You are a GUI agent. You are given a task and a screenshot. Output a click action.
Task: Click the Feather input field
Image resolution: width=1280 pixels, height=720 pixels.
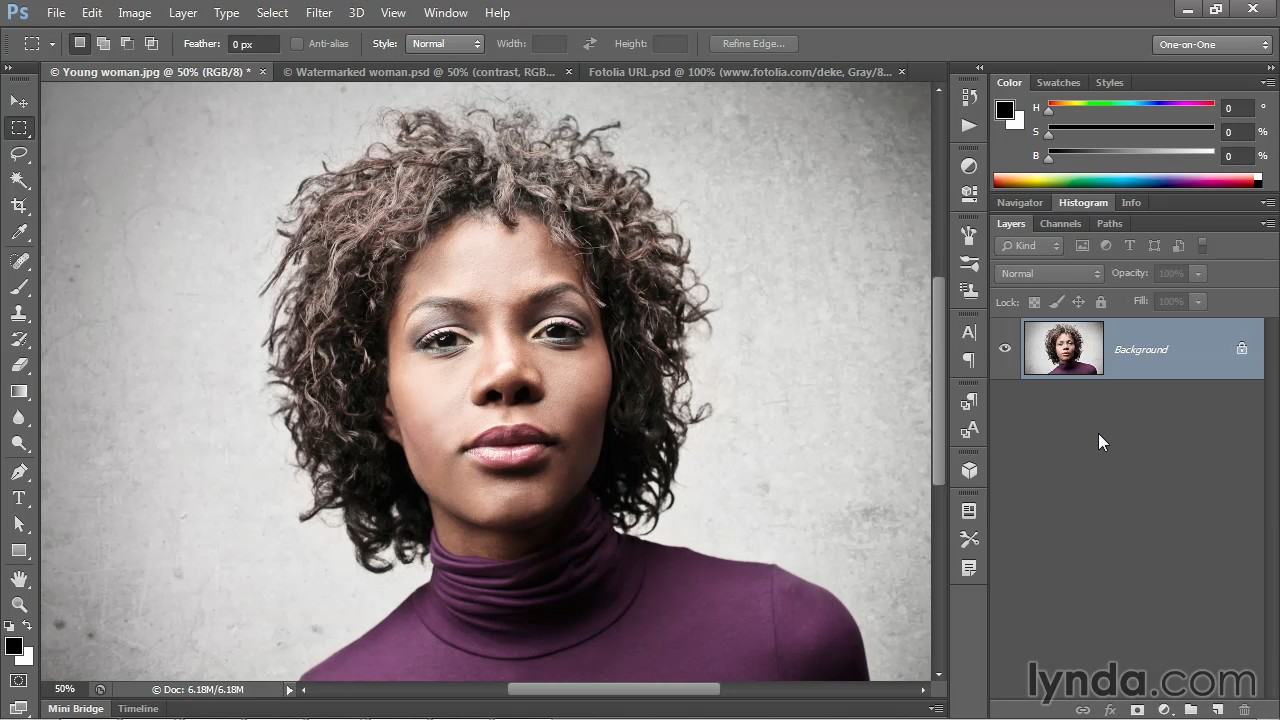click(254, 44)
